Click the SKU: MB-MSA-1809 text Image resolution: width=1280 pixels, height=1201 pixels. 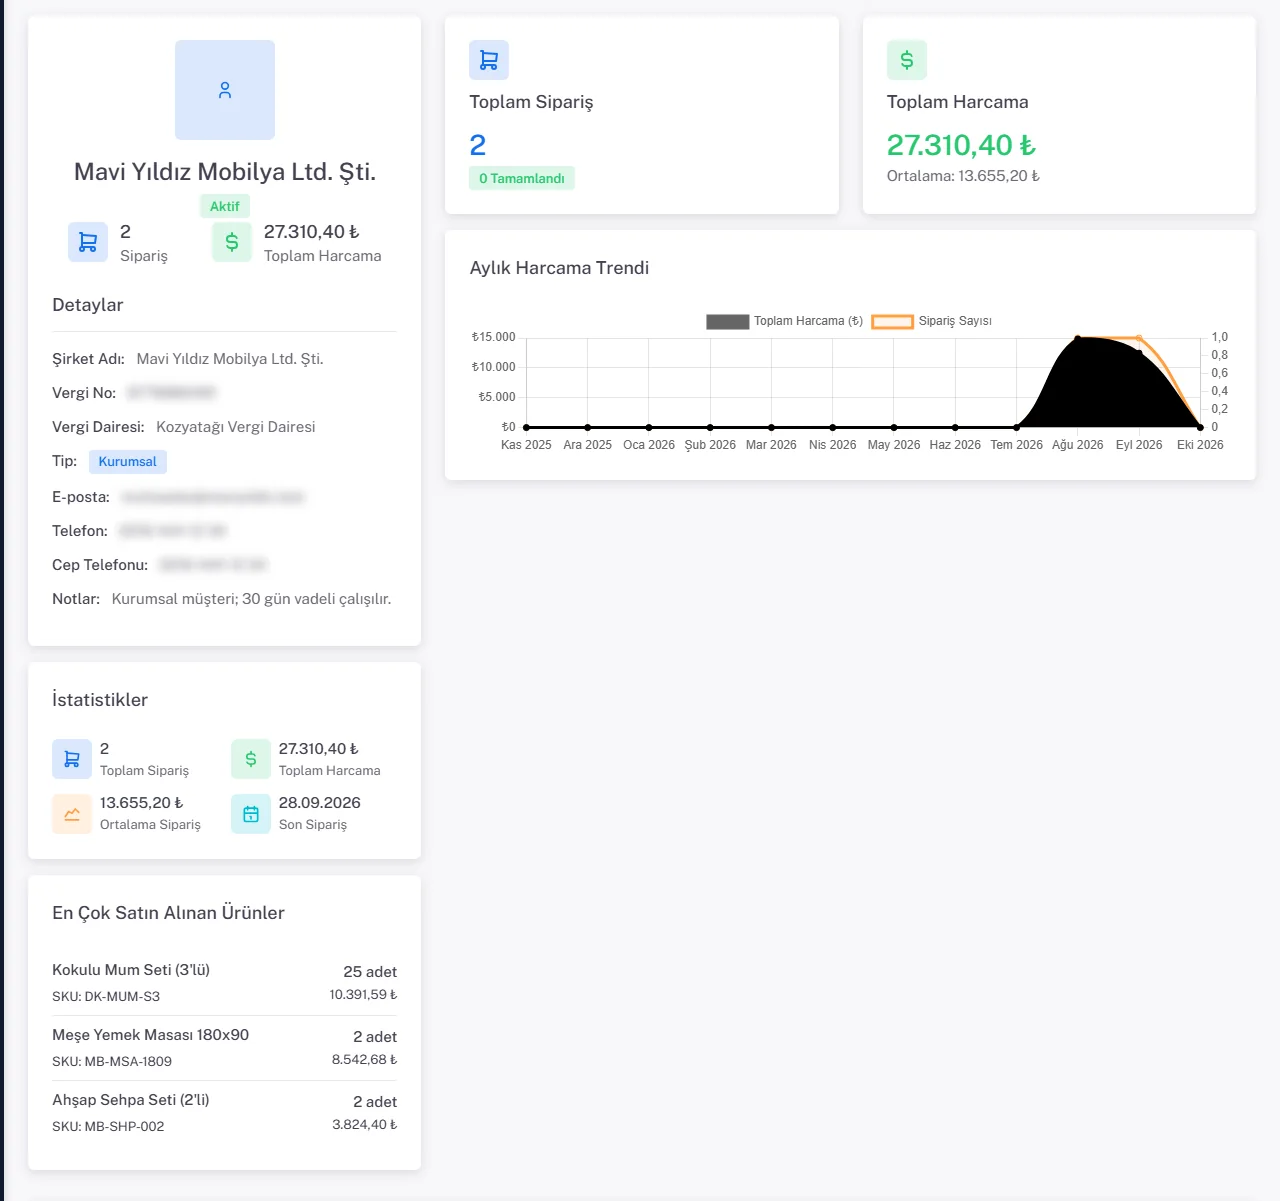click(112, 1061)
